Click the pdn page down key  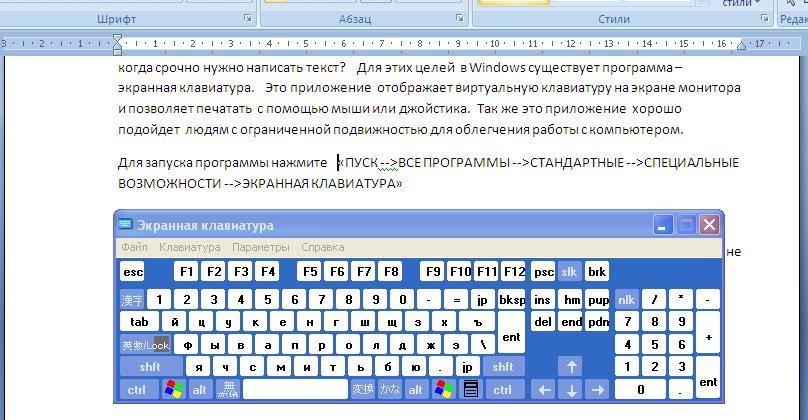[x=598, y=322]
